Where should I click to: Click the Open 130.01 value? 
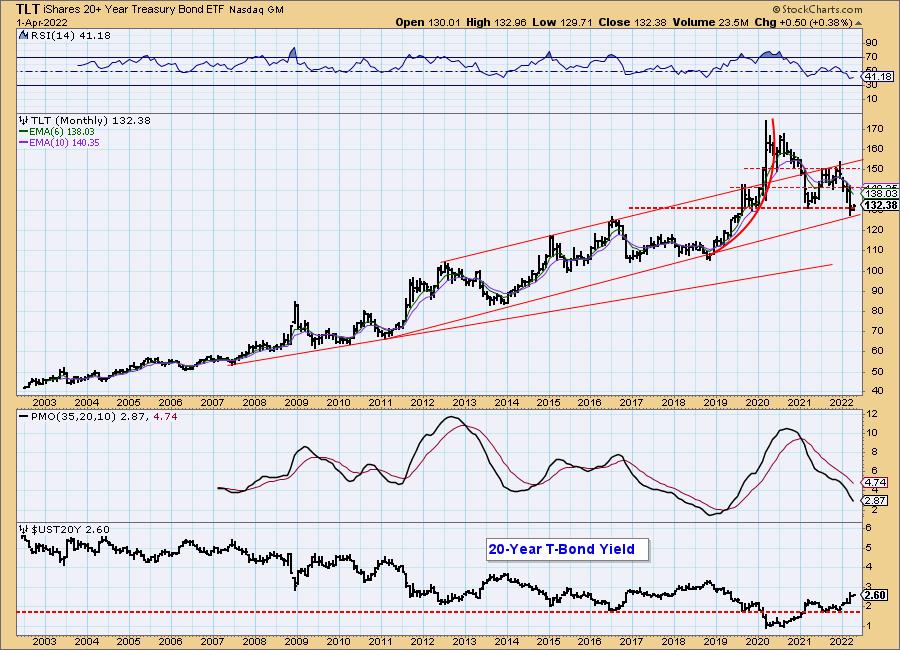pyautogui.click(x=428, y=22)
